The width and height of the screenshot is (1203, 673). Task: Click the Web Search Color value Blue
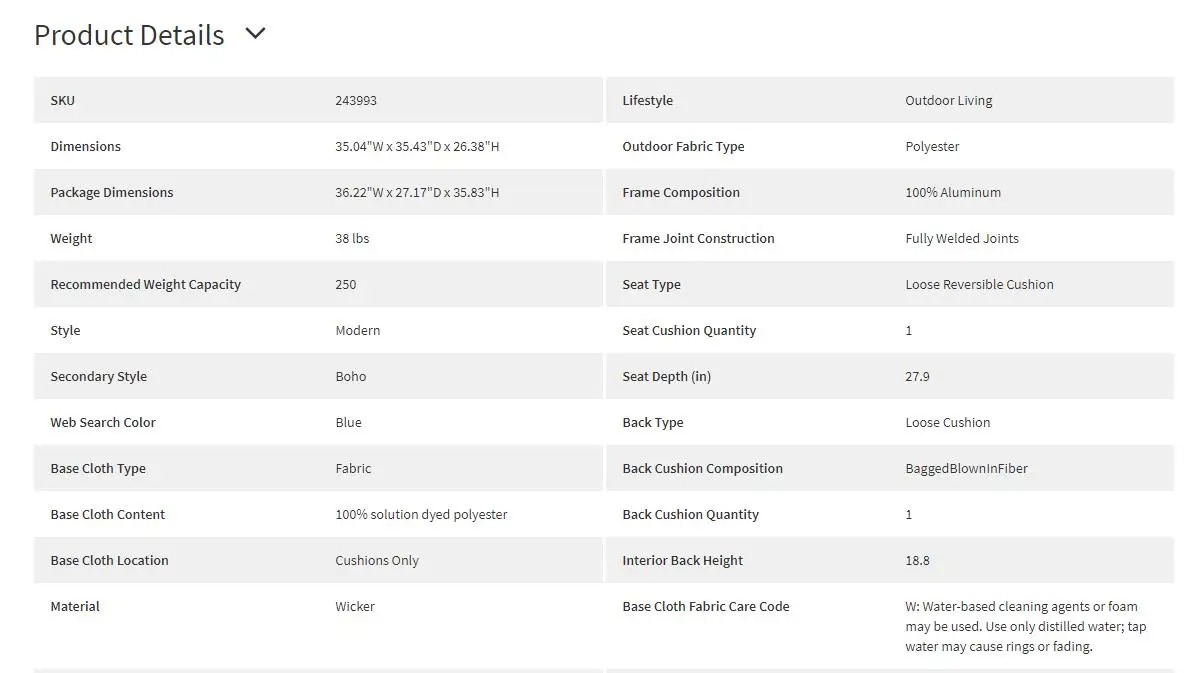point(349,423)
